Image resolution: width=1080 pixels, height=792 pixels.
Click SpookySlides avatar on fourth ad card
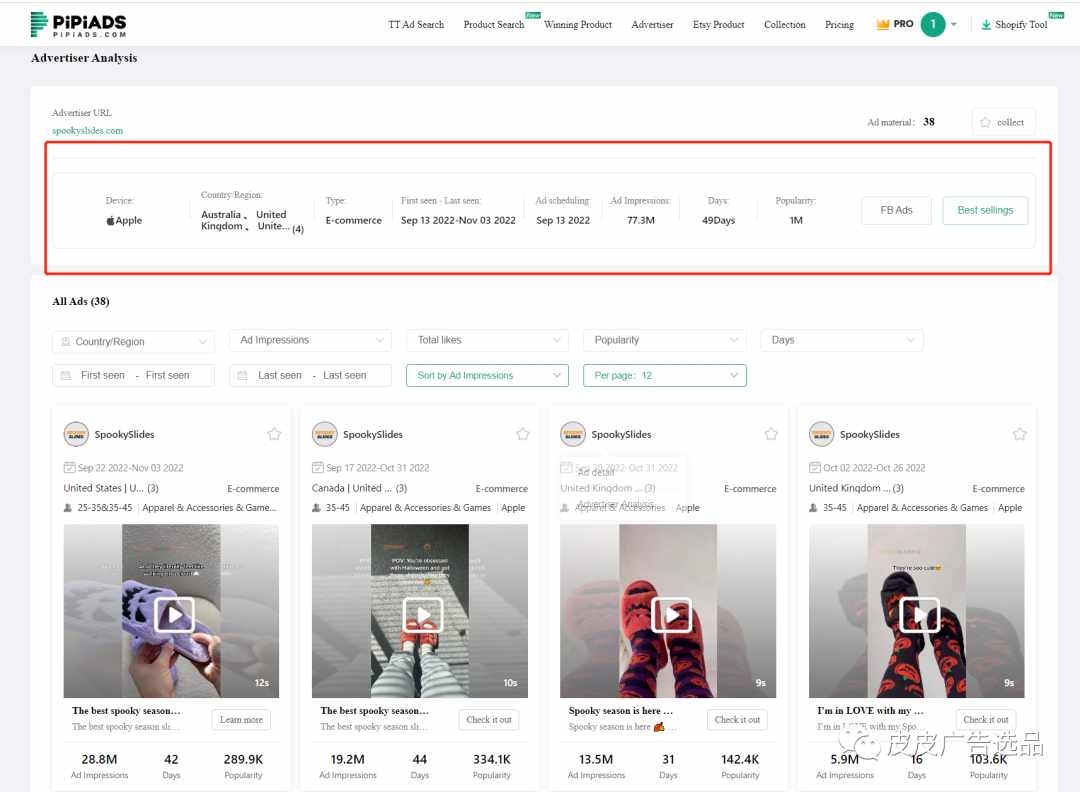point(821,435)
